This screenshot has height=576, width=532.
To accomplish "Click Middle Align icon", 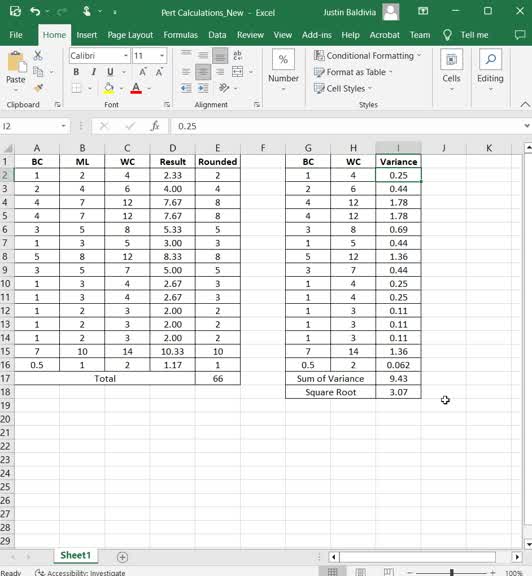I will (203, 55).
